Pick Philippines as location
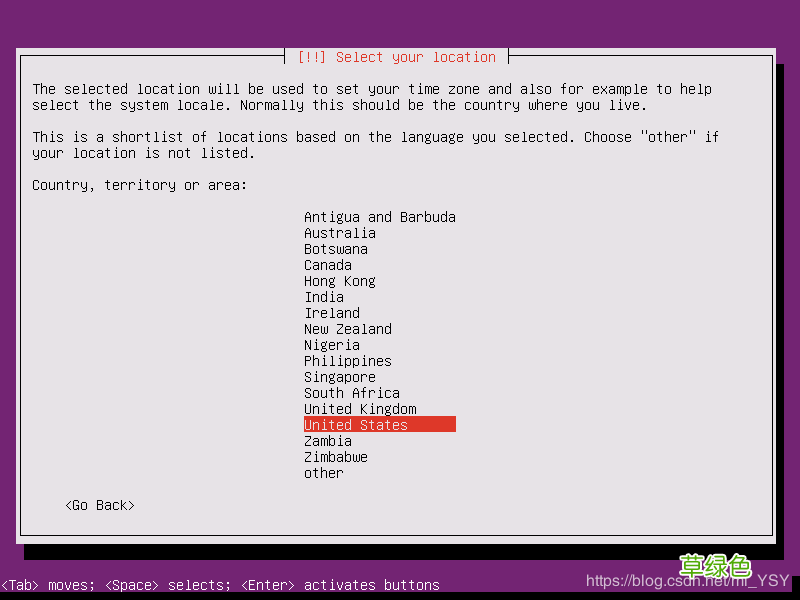Viewport: 800px width, 600px height. point(348,361)
